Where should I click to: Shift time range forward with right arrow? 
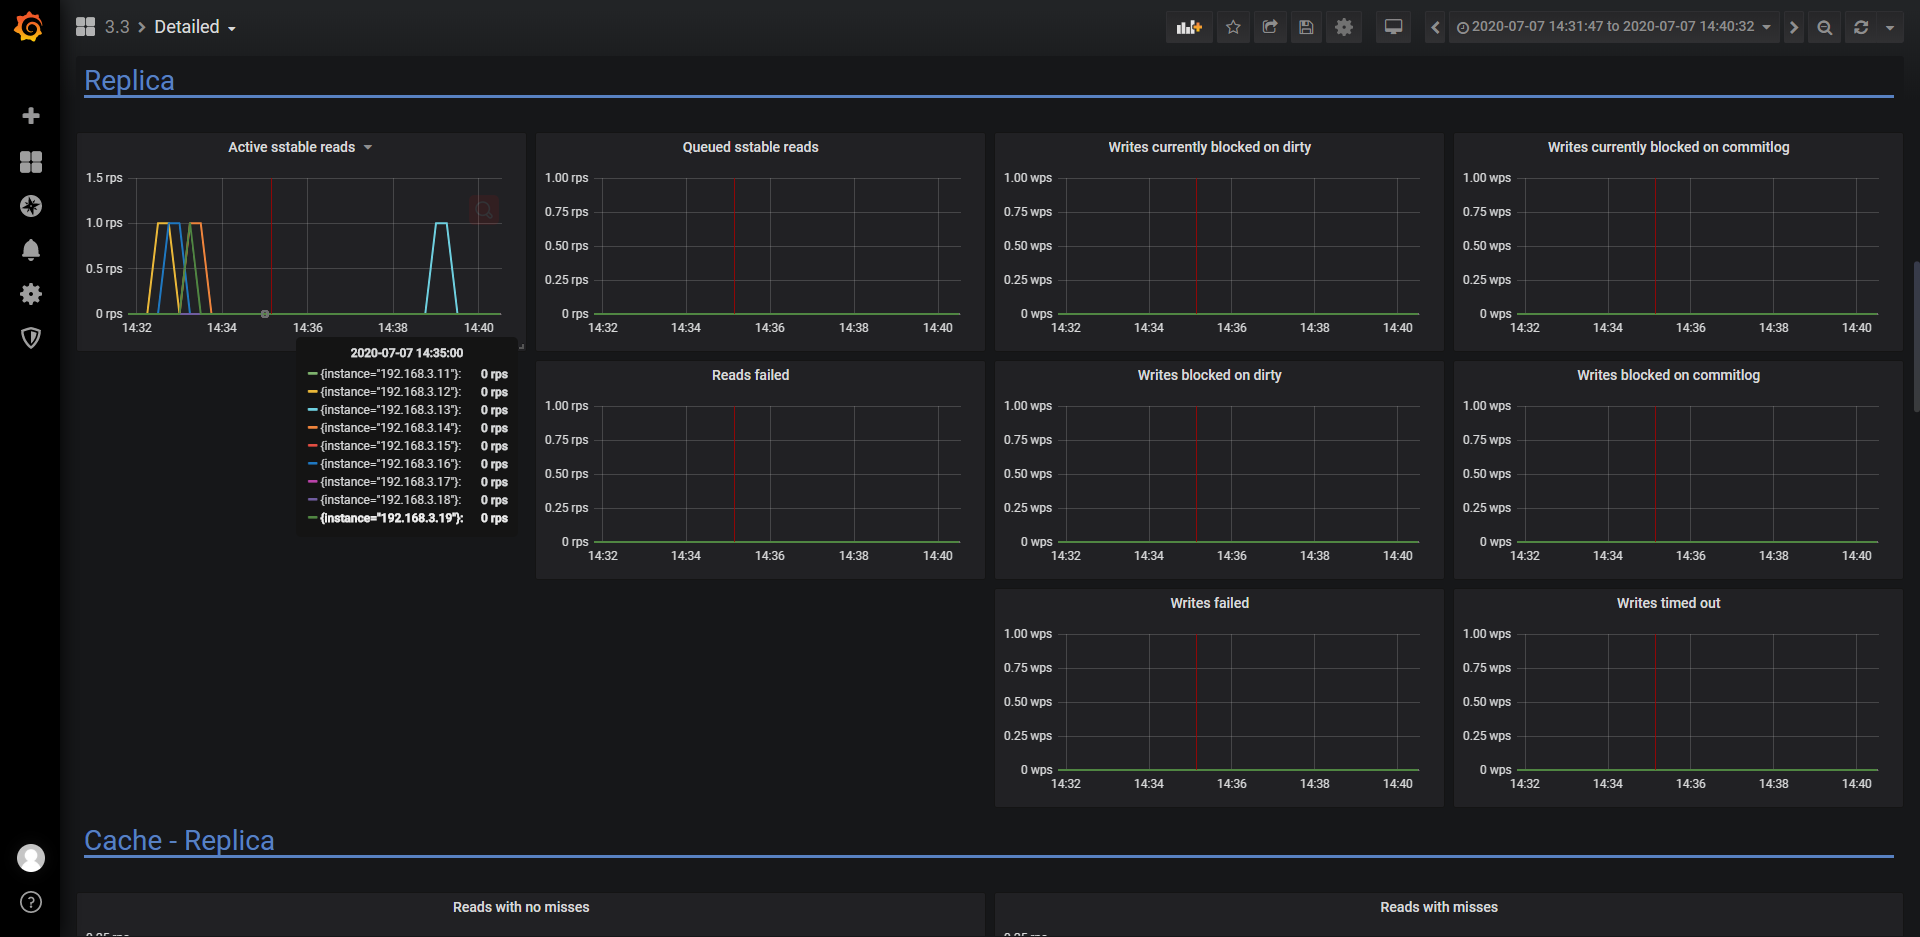click(x=1793, y=27)
